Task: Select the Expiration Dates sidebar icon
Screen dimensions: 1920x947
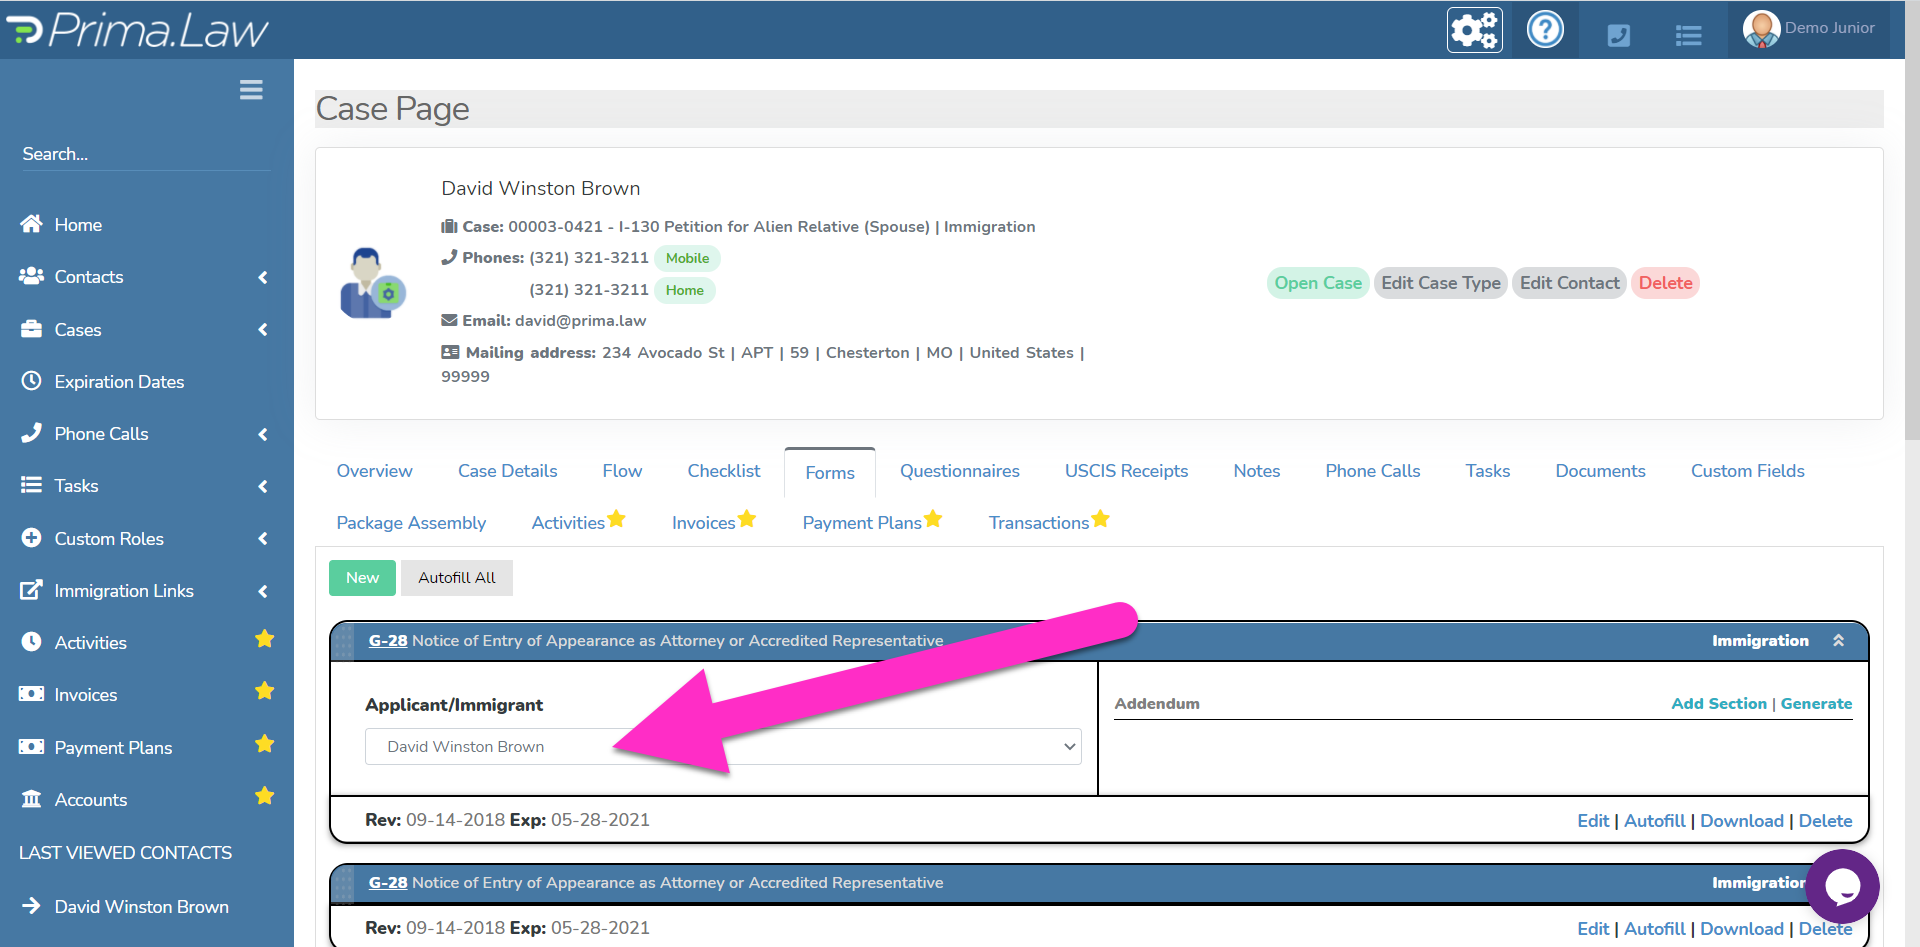Action: (31, 381)
